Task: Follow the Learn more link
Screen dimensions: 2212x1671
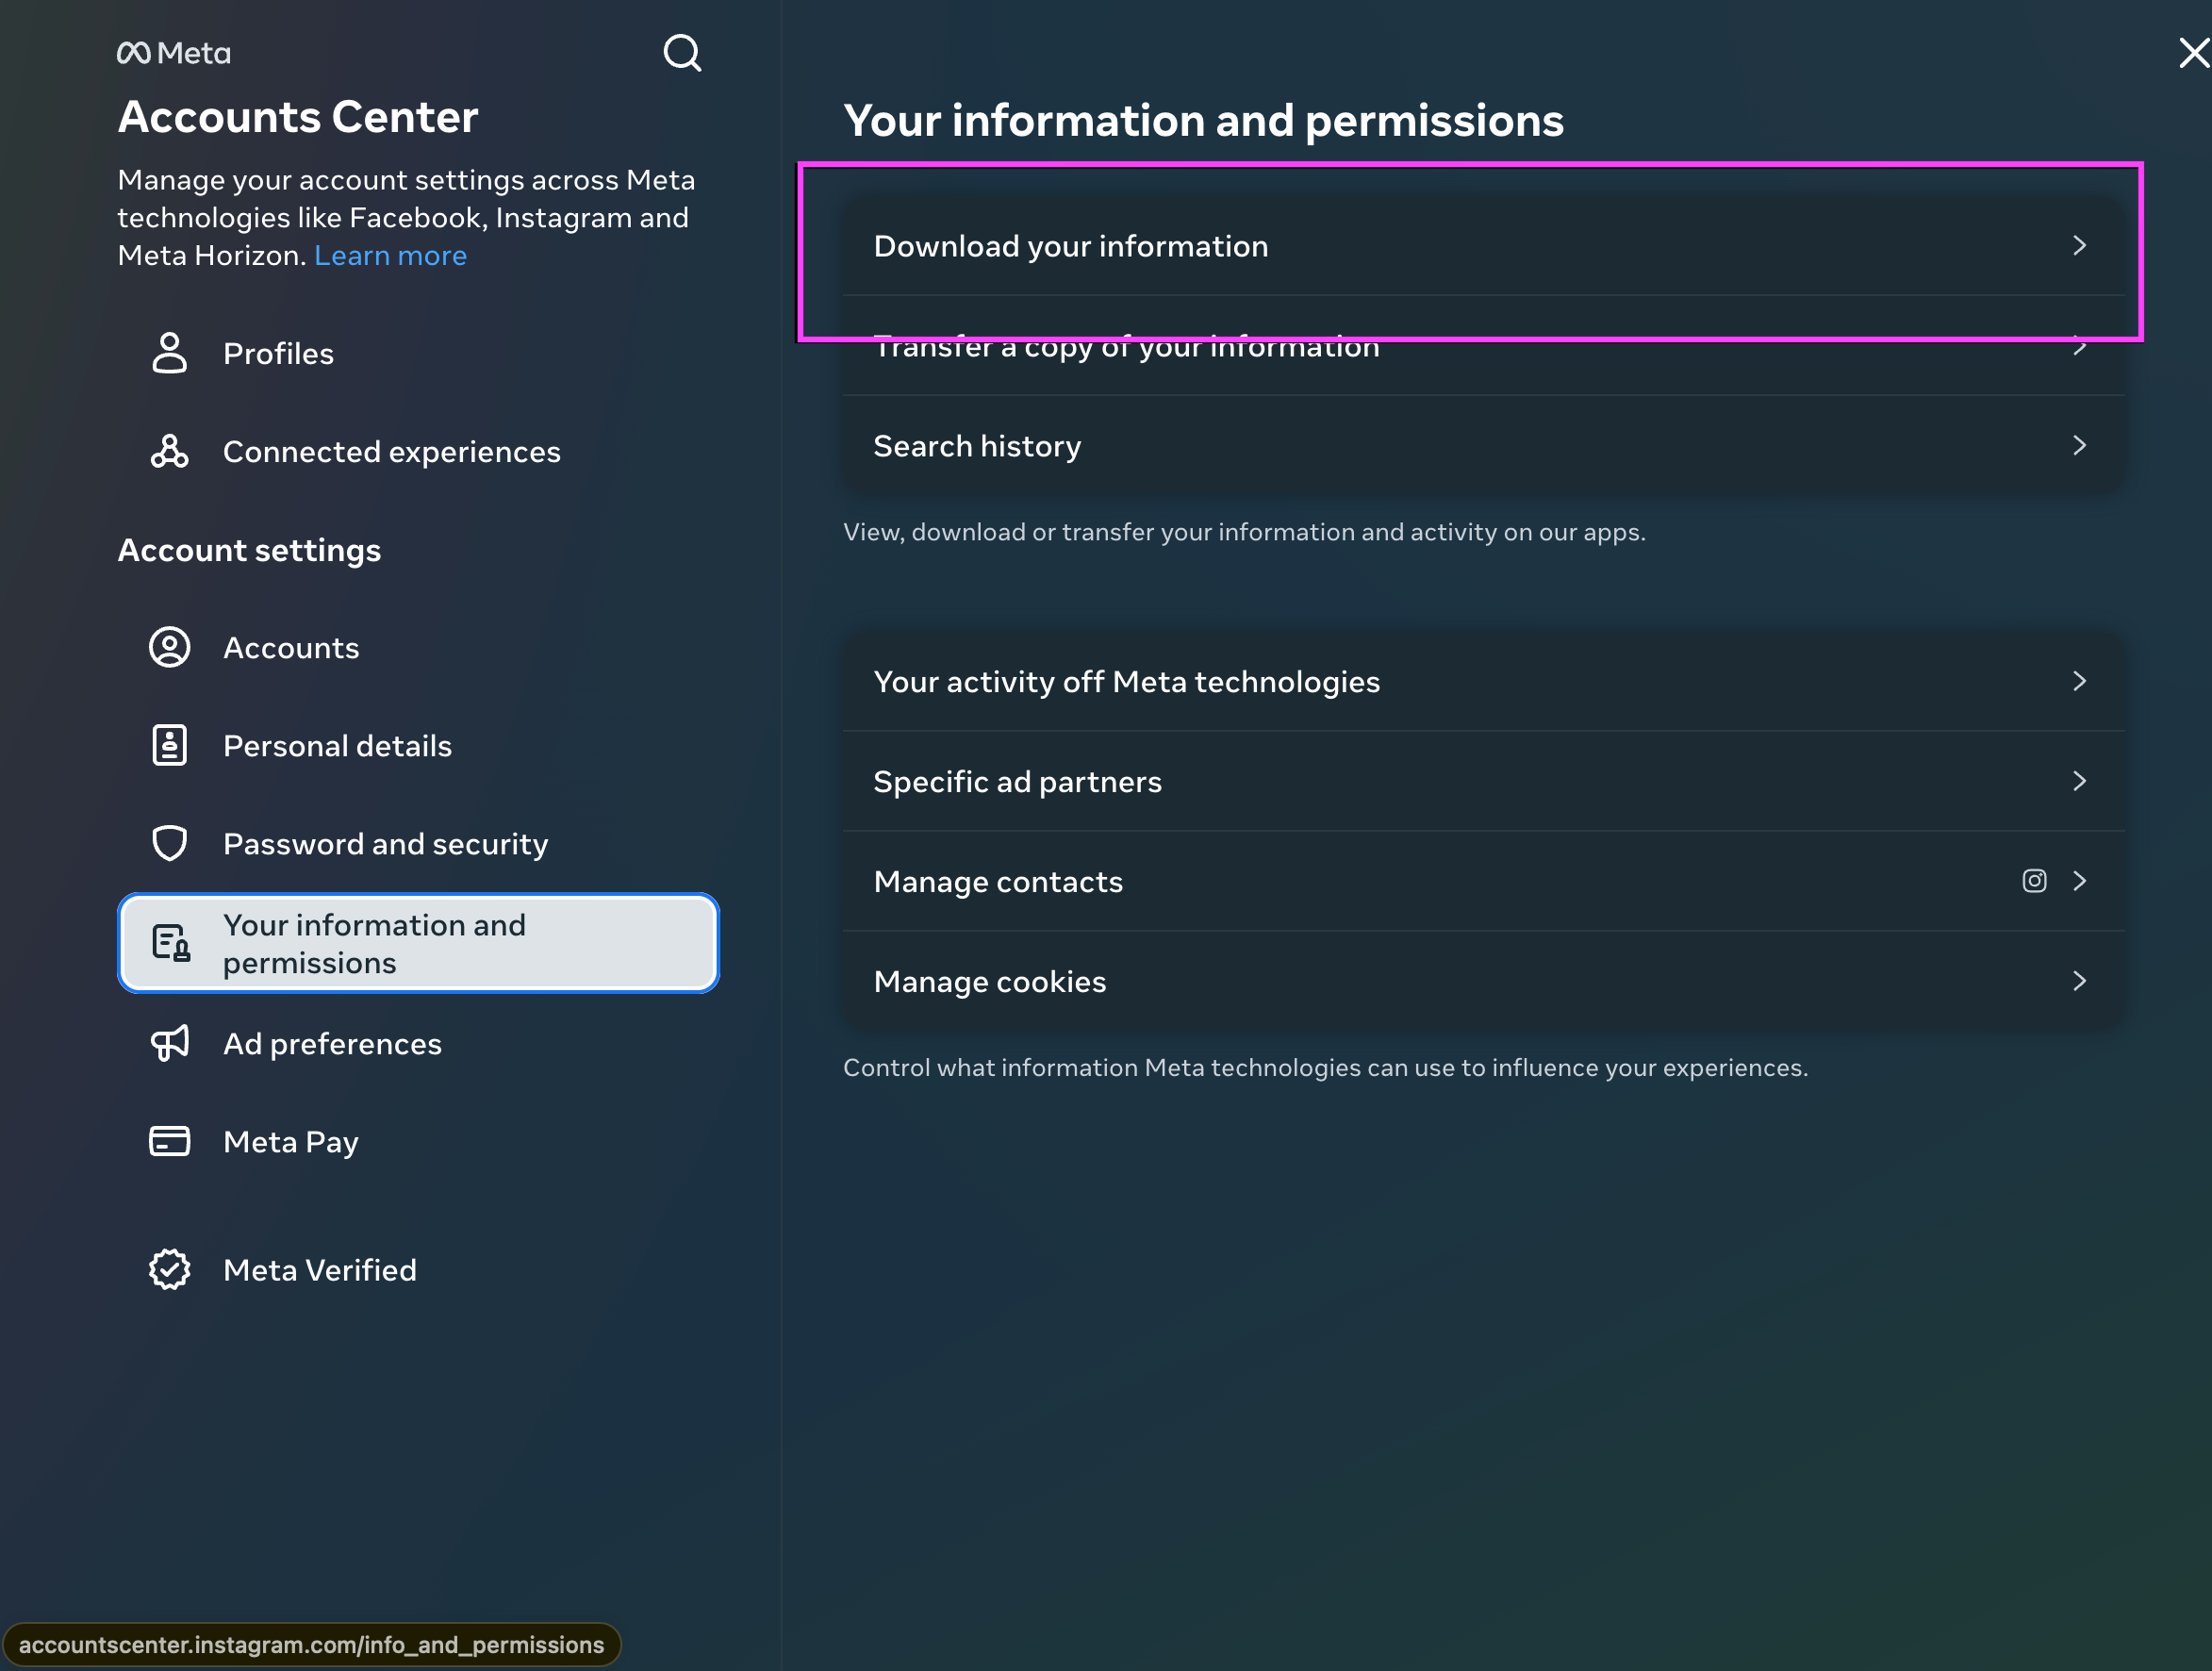Action: click(x=390, y=256)
